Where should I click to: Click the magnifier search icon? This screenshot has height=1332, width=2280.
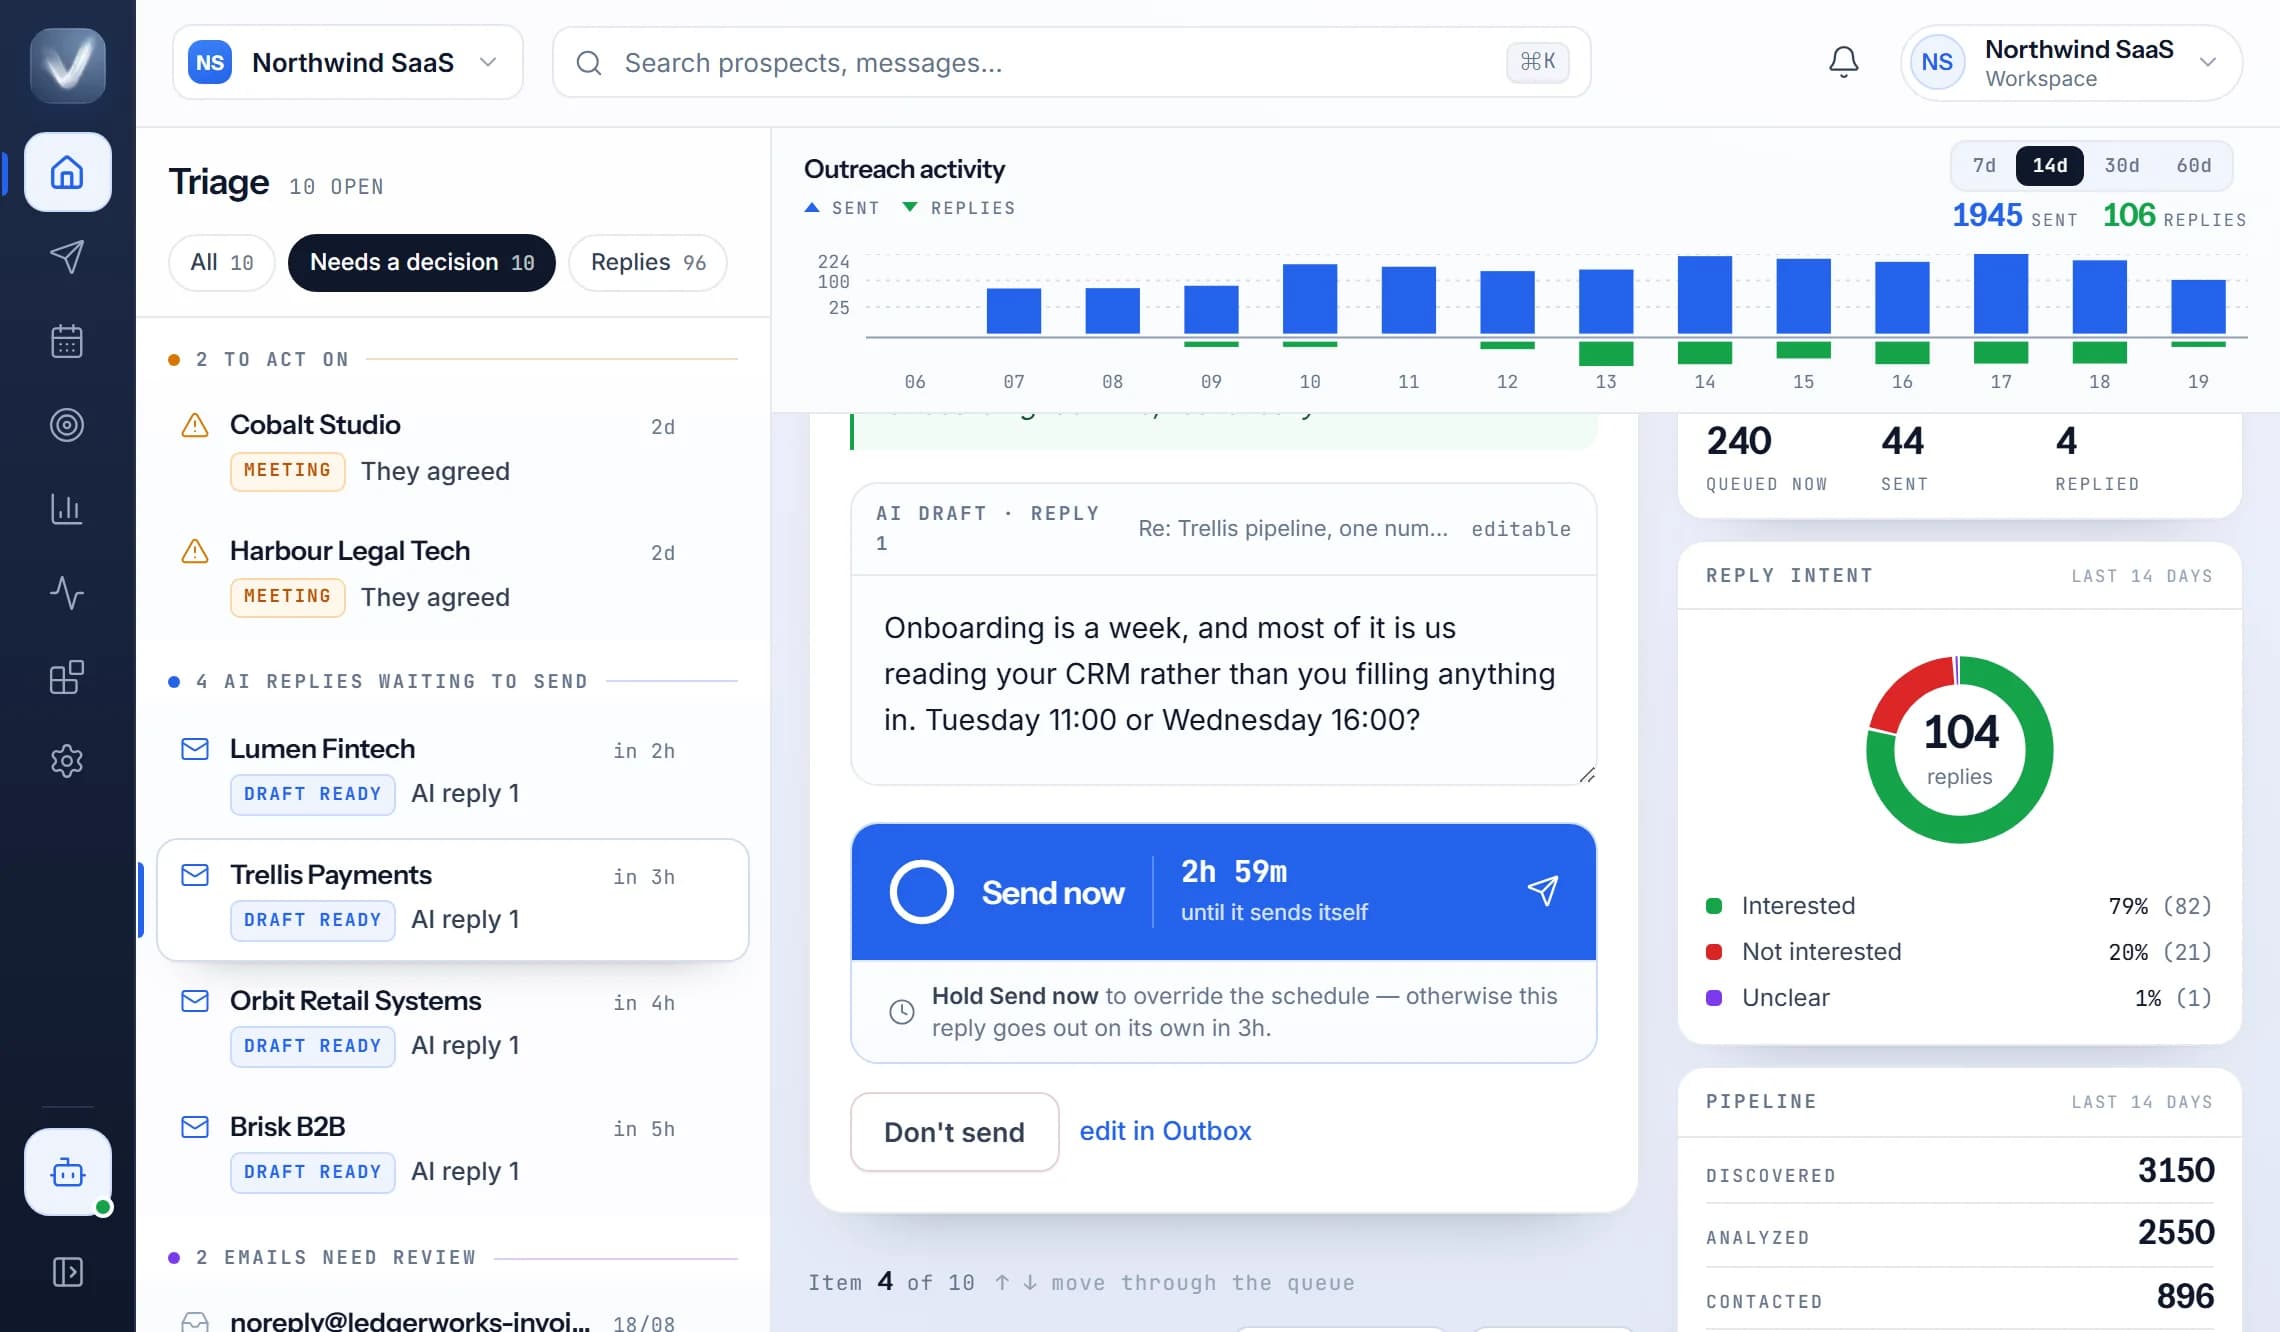(x=589, y=63)
